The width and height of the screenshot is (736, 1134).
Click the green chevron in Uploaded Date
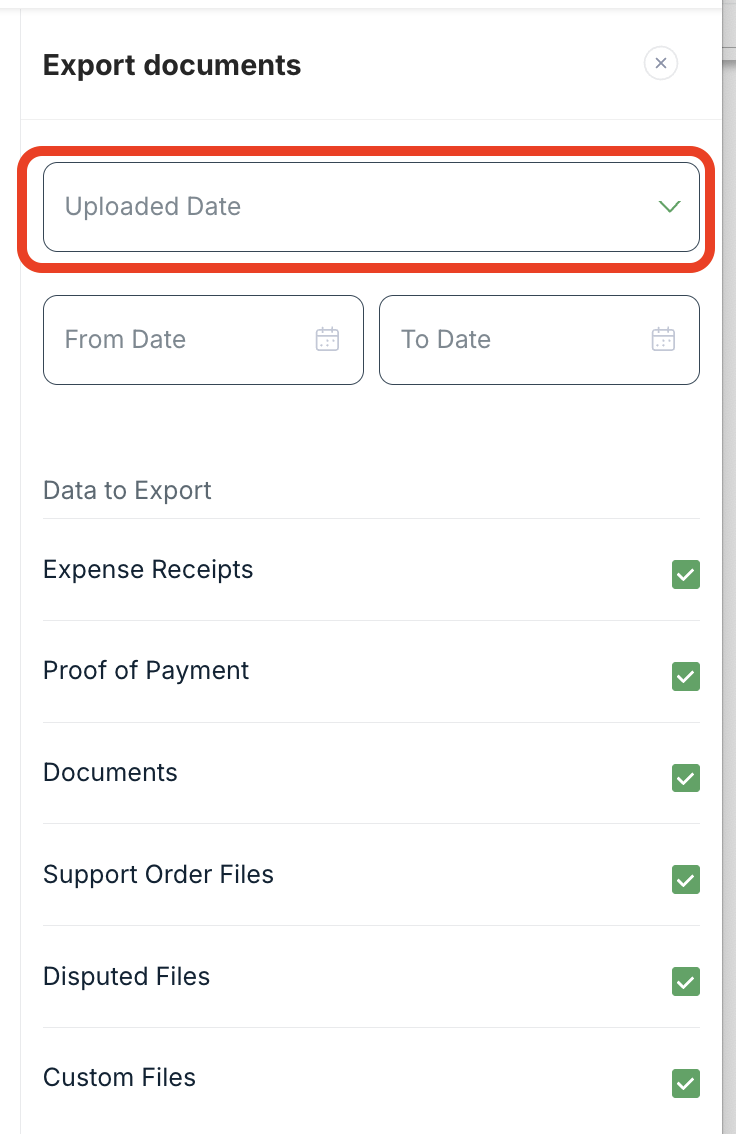click(x=669, y=207)
